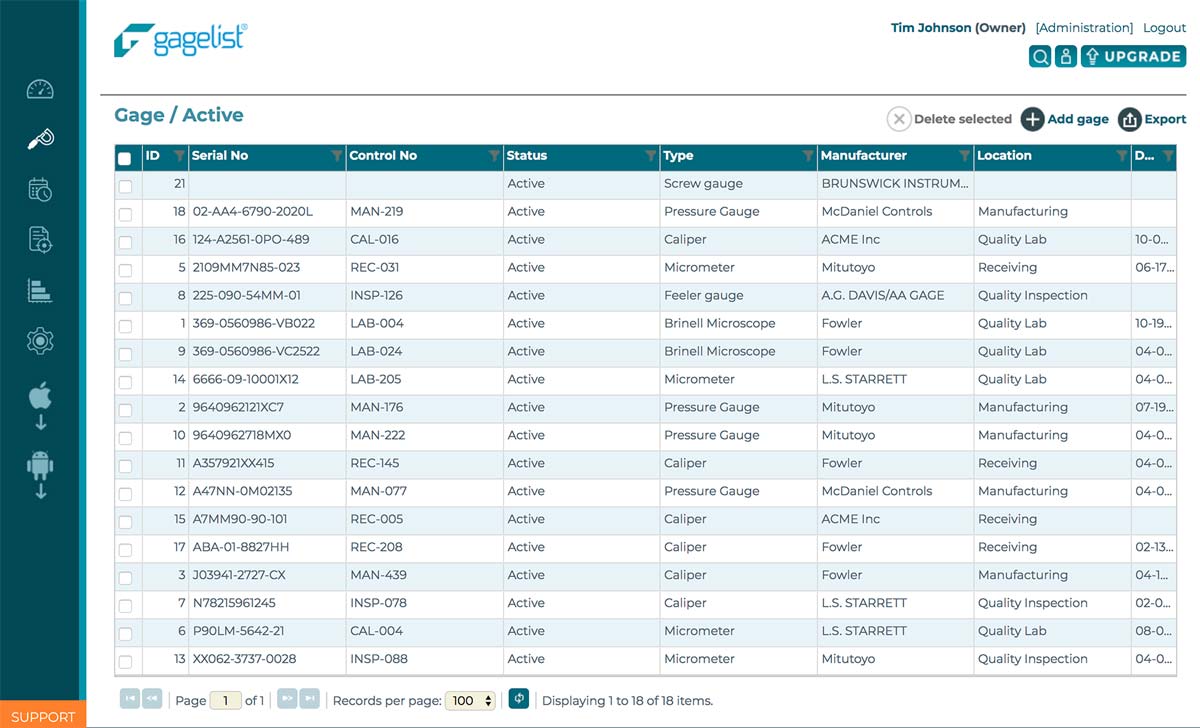The height and width of the screenshot is (728, 1200).
Task: Tick the checkbox for LAB-205 row
Action: pyautogui.click(x=125, y=382)
